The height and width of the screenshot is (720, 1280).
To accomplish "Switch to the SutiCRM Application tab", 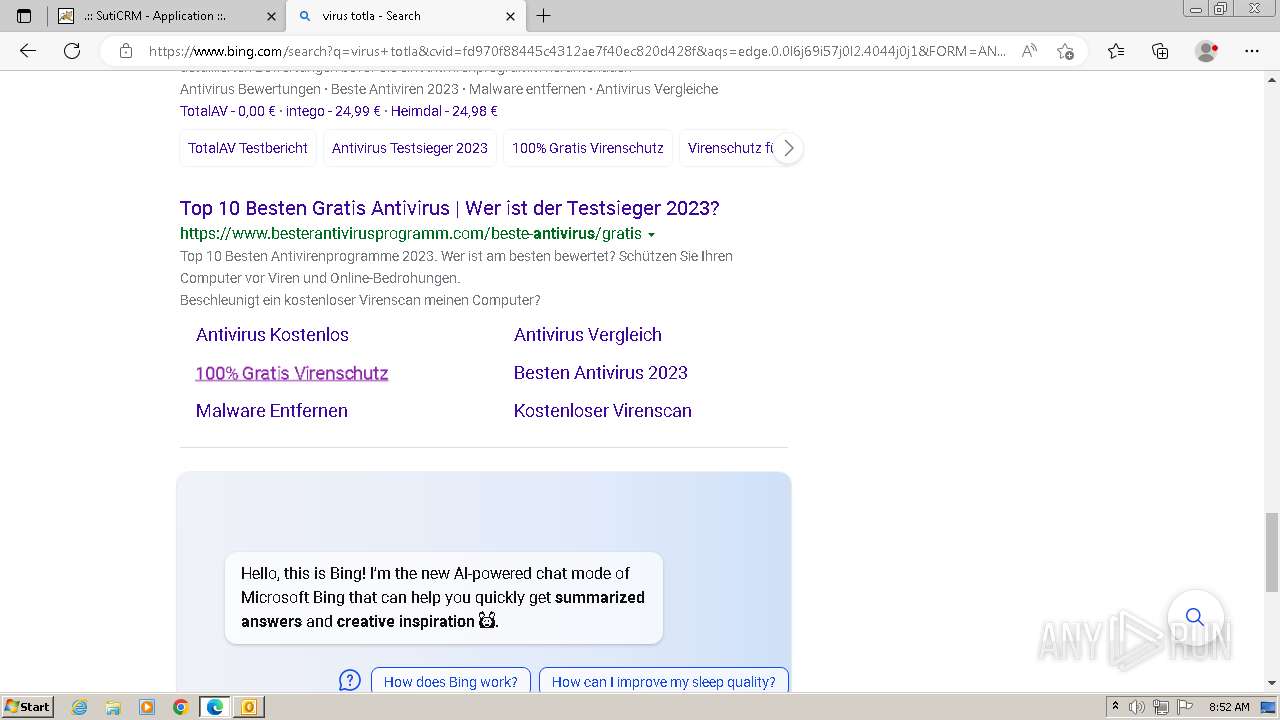I will (x=167, y=16).
